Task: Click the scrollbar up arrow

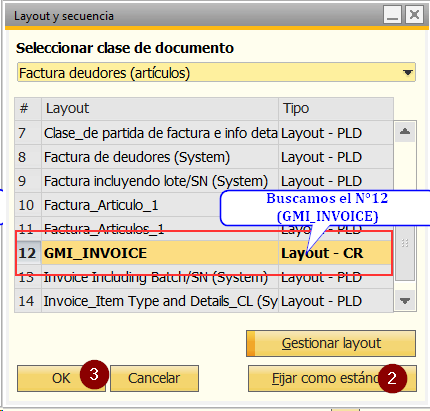Action: 405,132
